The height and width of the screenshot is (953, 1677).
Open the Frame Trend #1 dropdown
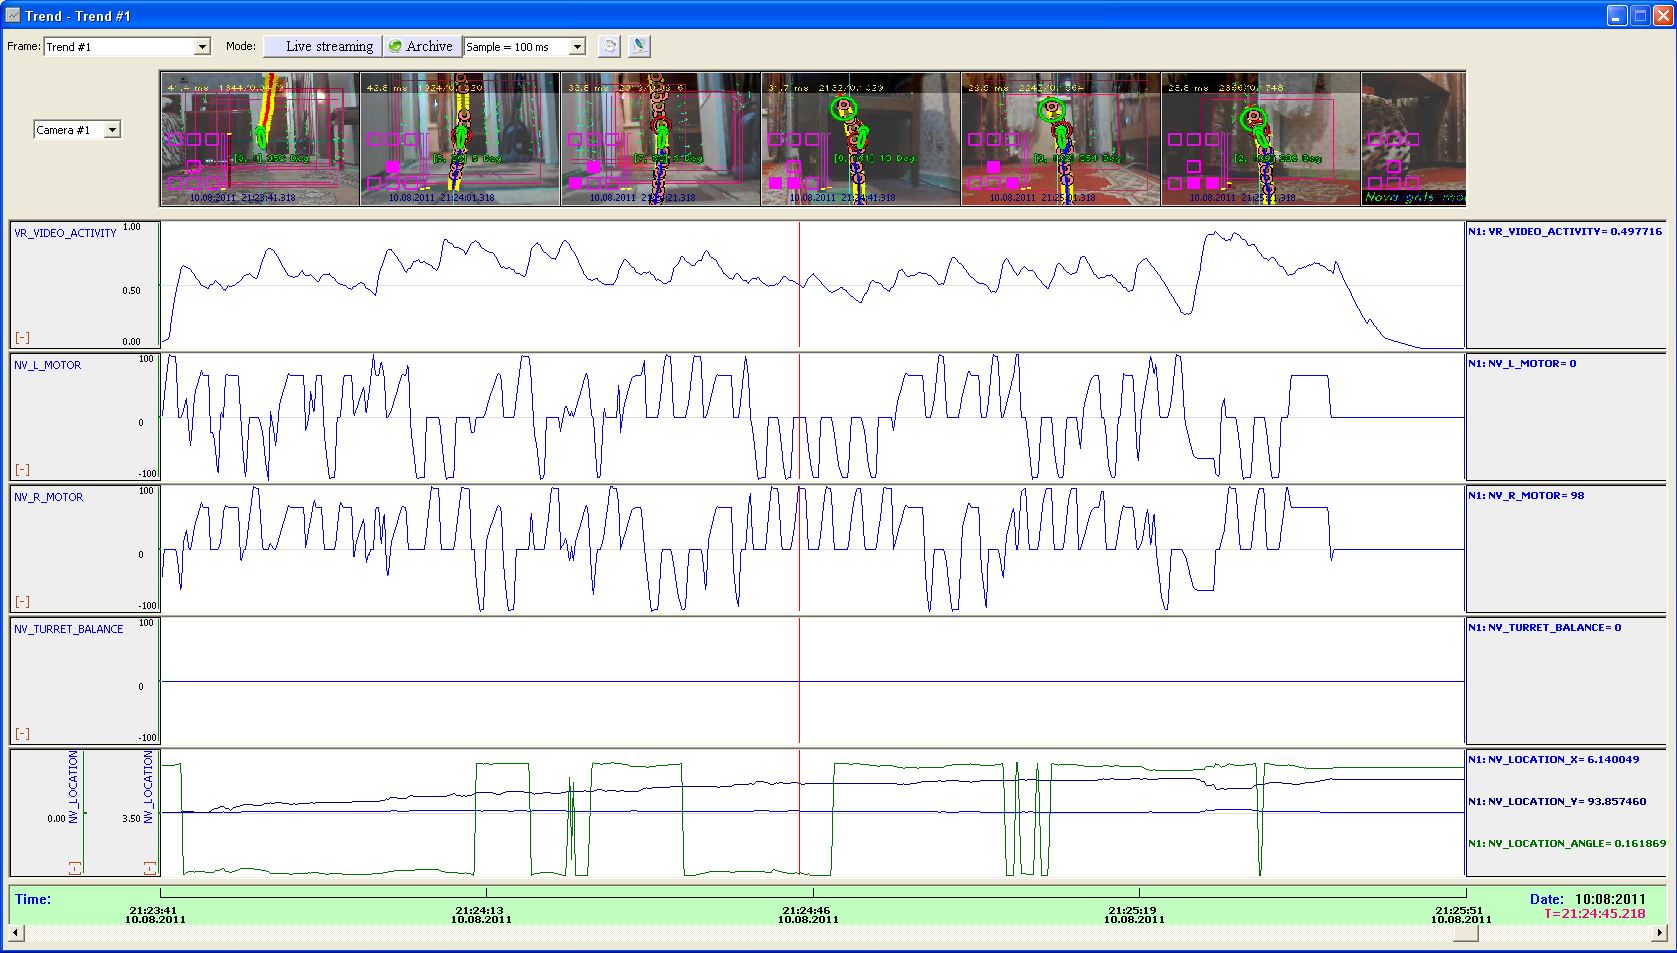pos(202,47)
